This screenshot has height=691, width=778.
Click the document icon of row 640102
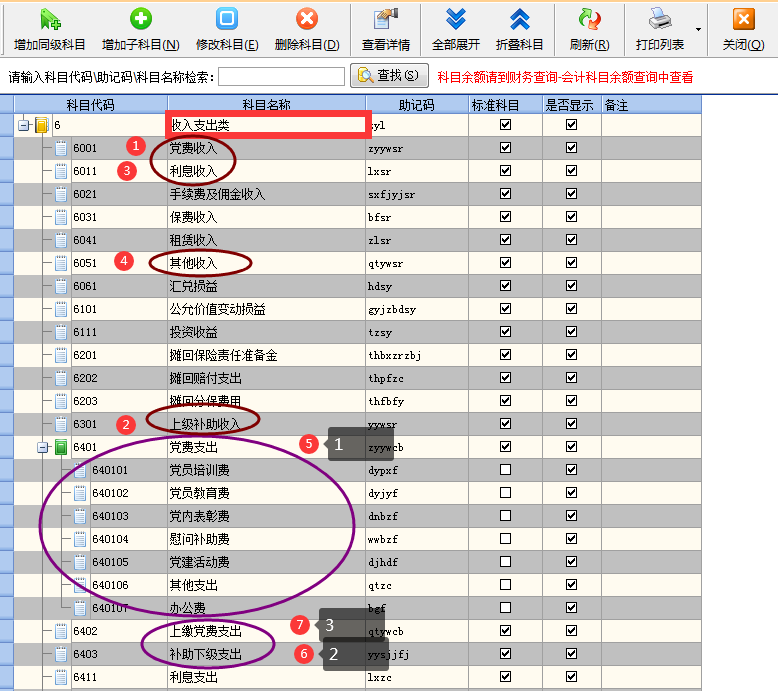click(79, 493)
